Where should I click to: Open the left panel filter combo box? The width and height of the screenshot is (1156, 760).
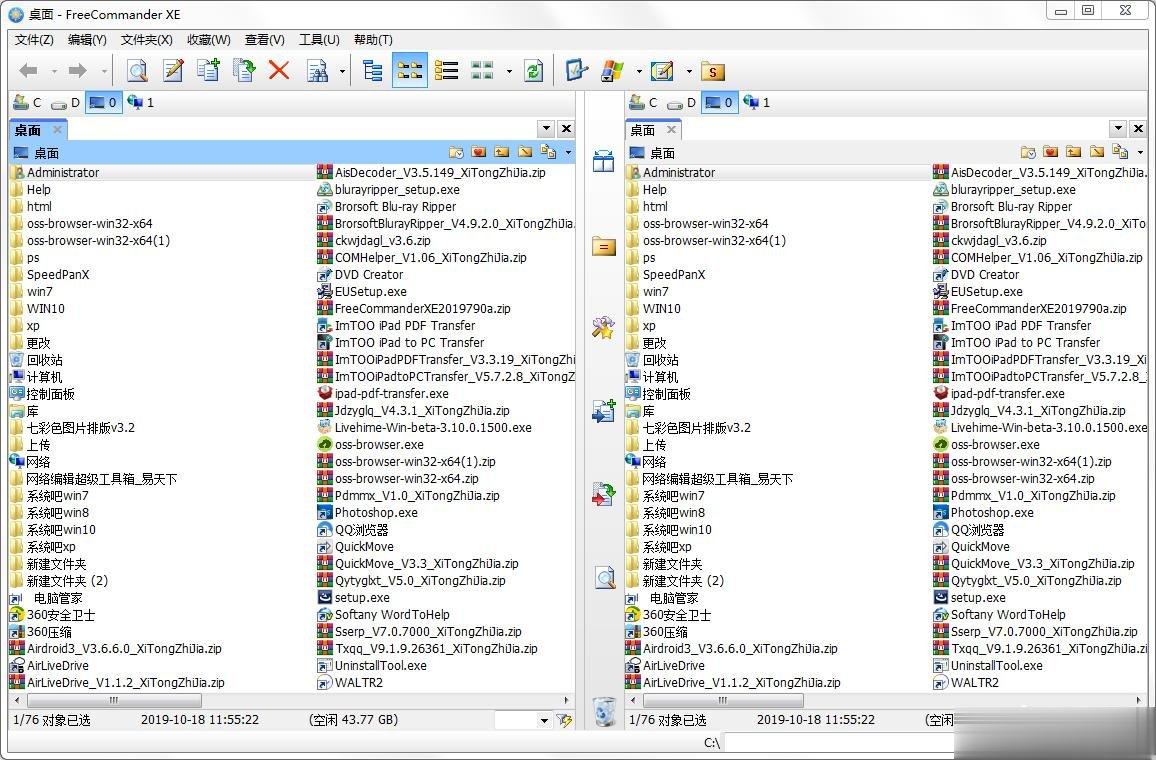[523, 720]
